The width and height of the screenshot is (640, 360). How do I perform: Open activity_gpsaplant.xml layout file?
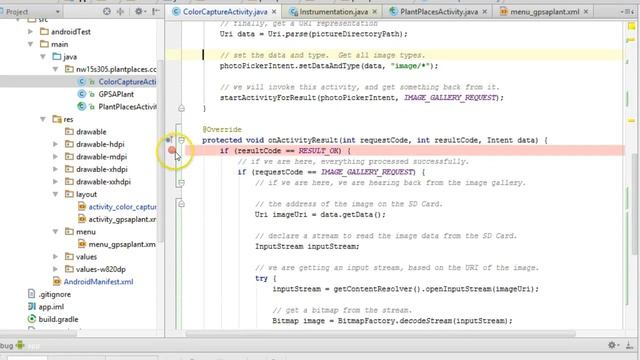coord(122,220)
